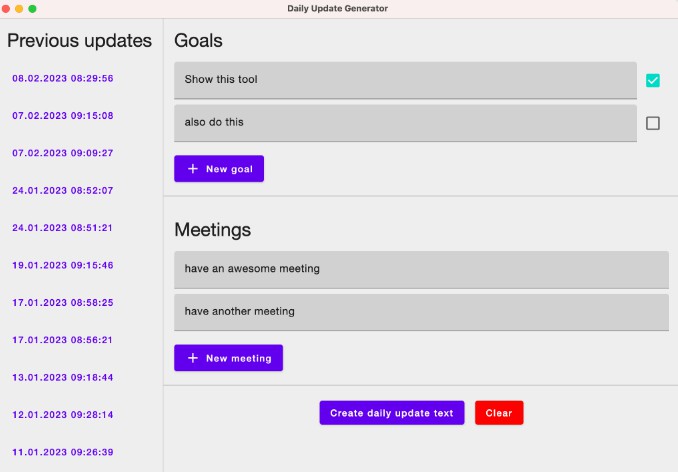Viewport: 678px width, 472px height.
Task: Create daily update text
Action: [x=392, y=413]
